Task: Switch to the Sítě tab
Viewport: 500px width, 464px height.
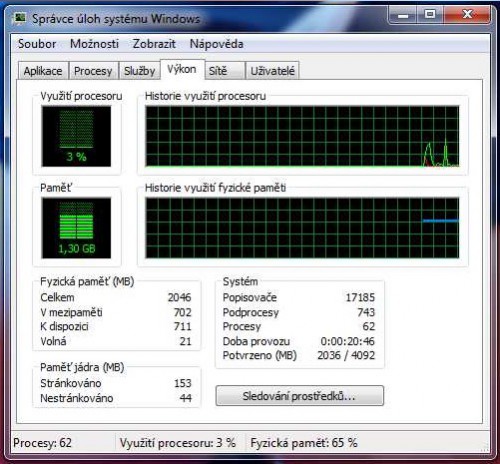Action: [224, 71]
